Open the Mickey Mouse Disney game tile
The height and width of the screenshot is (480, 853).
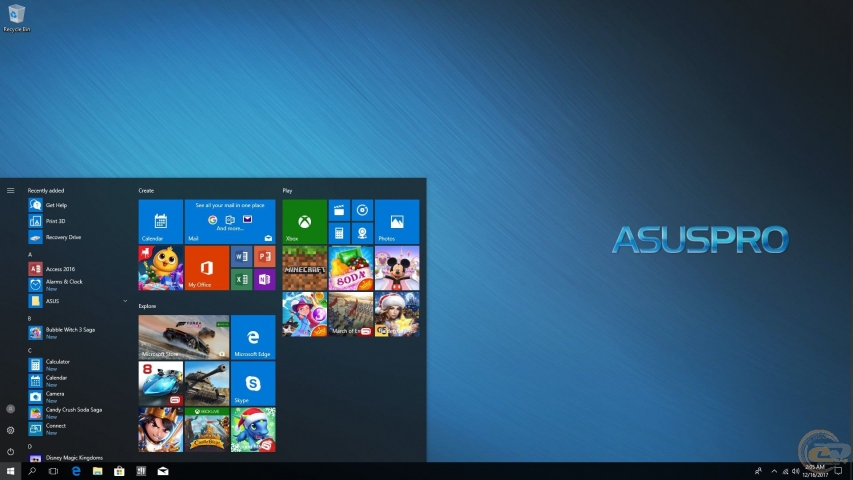(397, 268)
